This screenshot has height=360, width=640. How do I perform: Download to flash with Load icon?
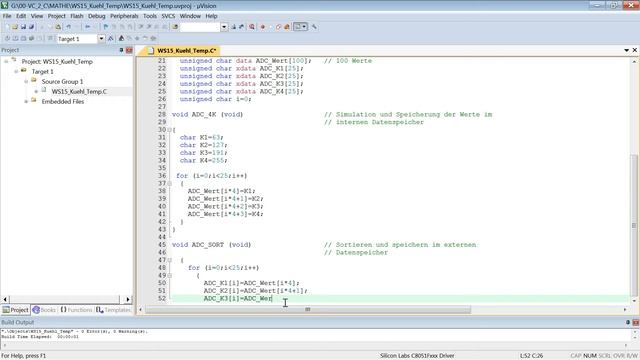(50, 38)
